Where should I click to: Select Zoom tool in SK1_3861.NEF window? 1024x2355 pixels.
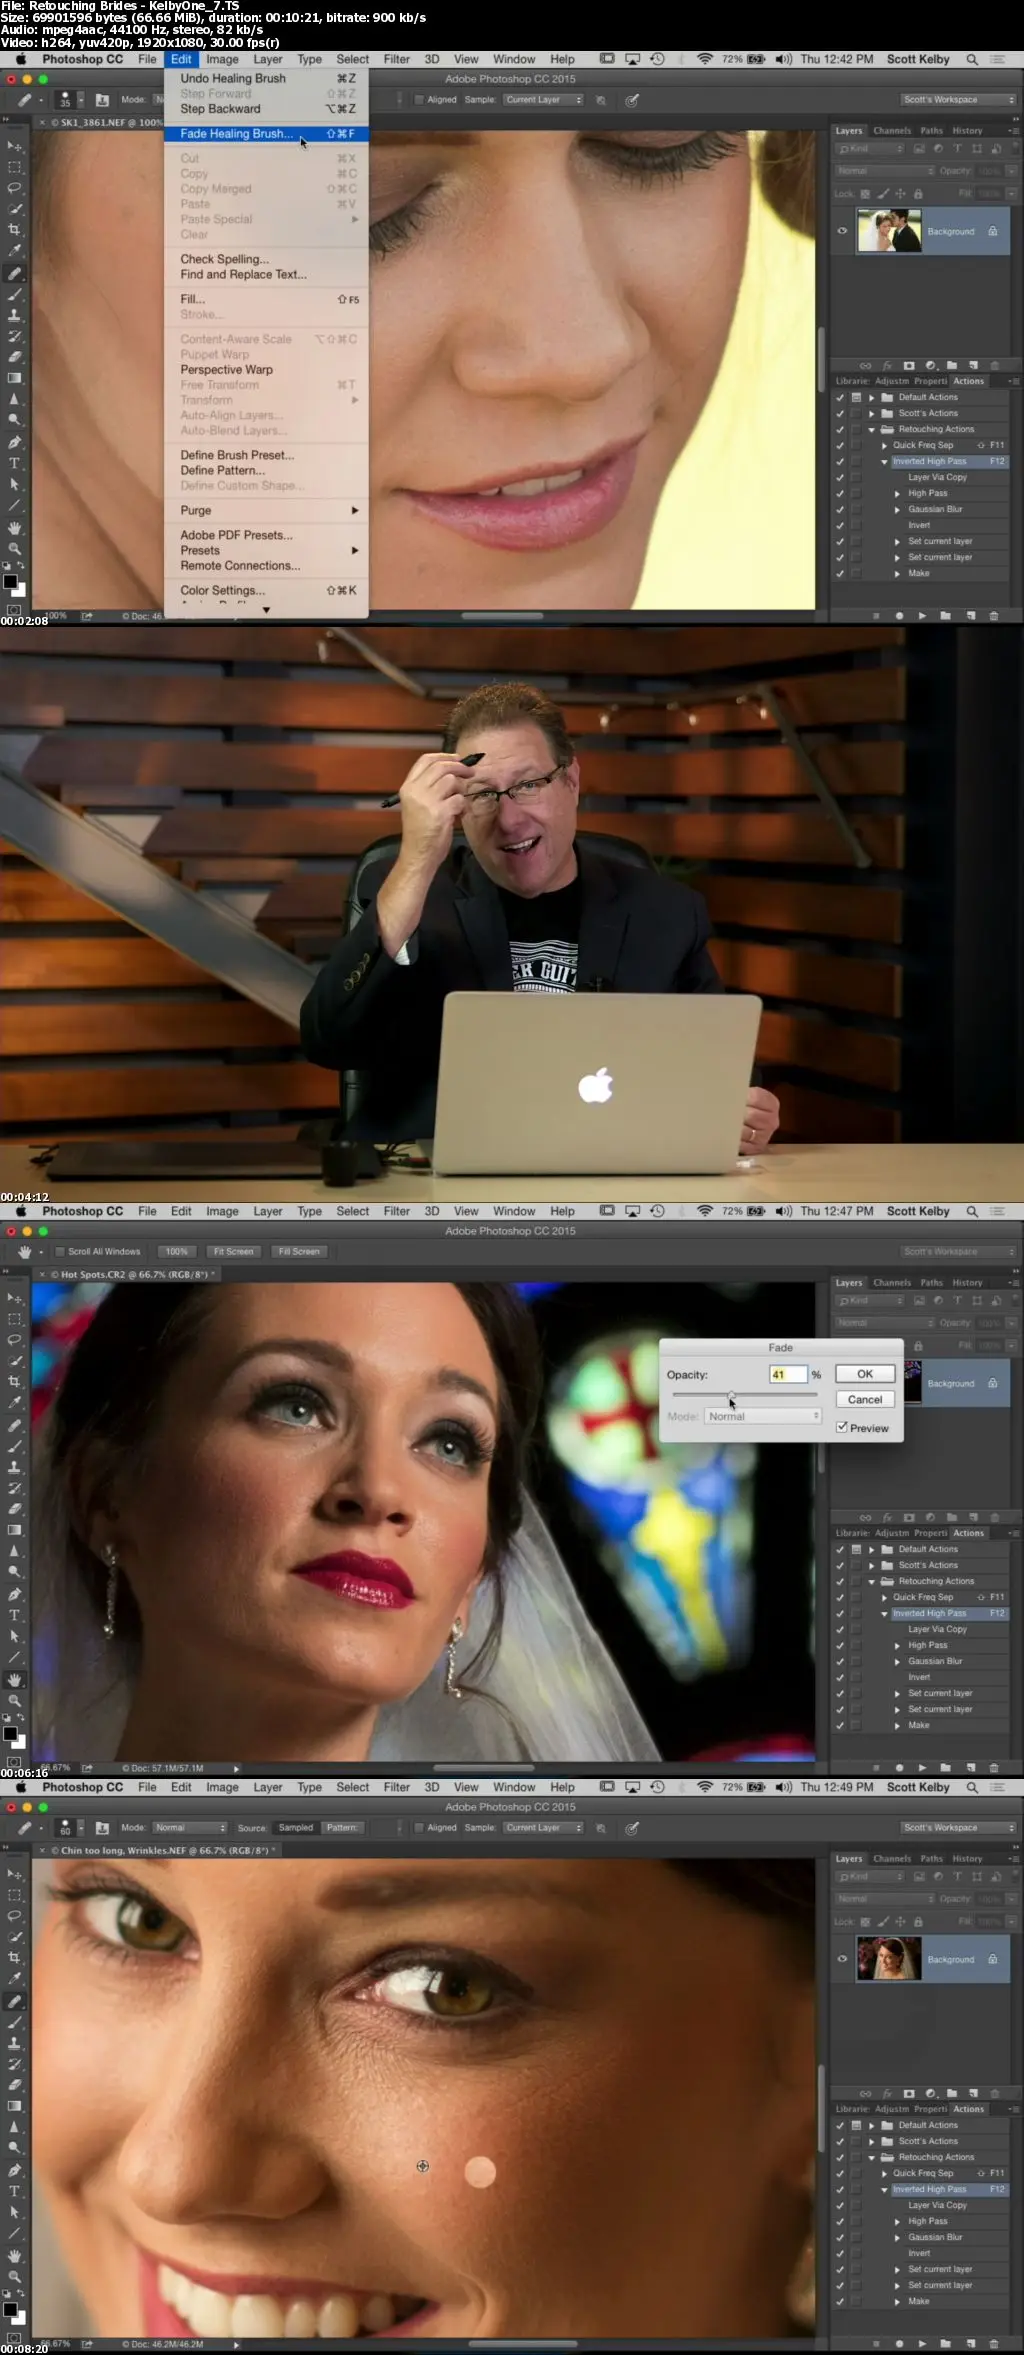pos(15,548)
